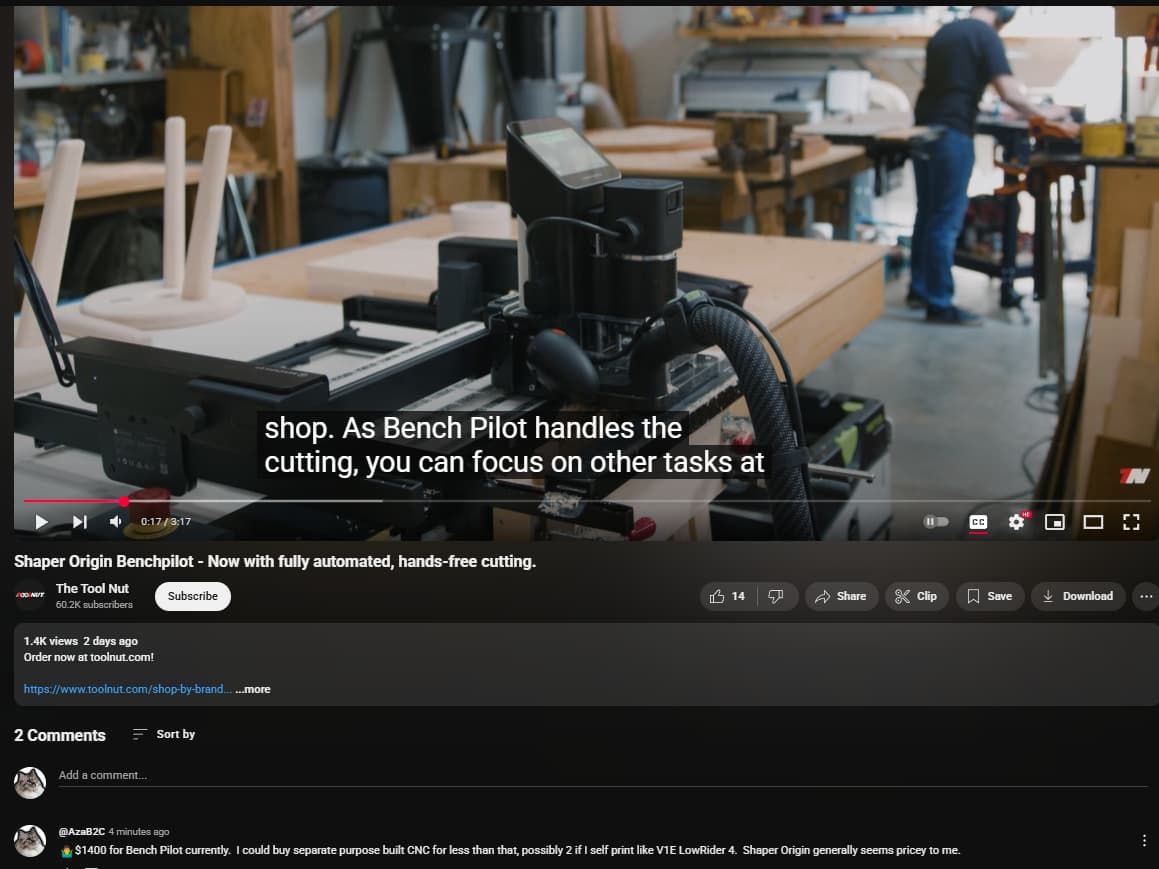Enter fullscreen mode
Screen dimensions: 1159x869
point(1131,522)
